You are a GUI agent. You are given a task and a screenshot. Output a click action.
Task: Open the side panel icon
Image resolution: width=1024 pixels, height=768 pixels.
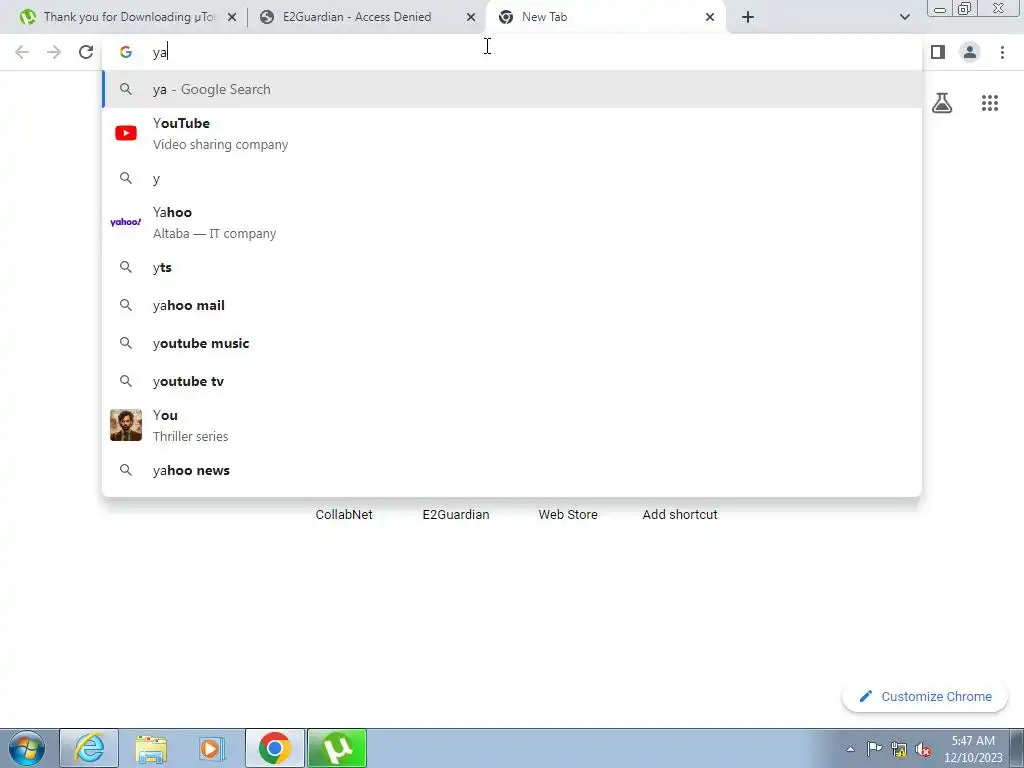tap(938, 52)
